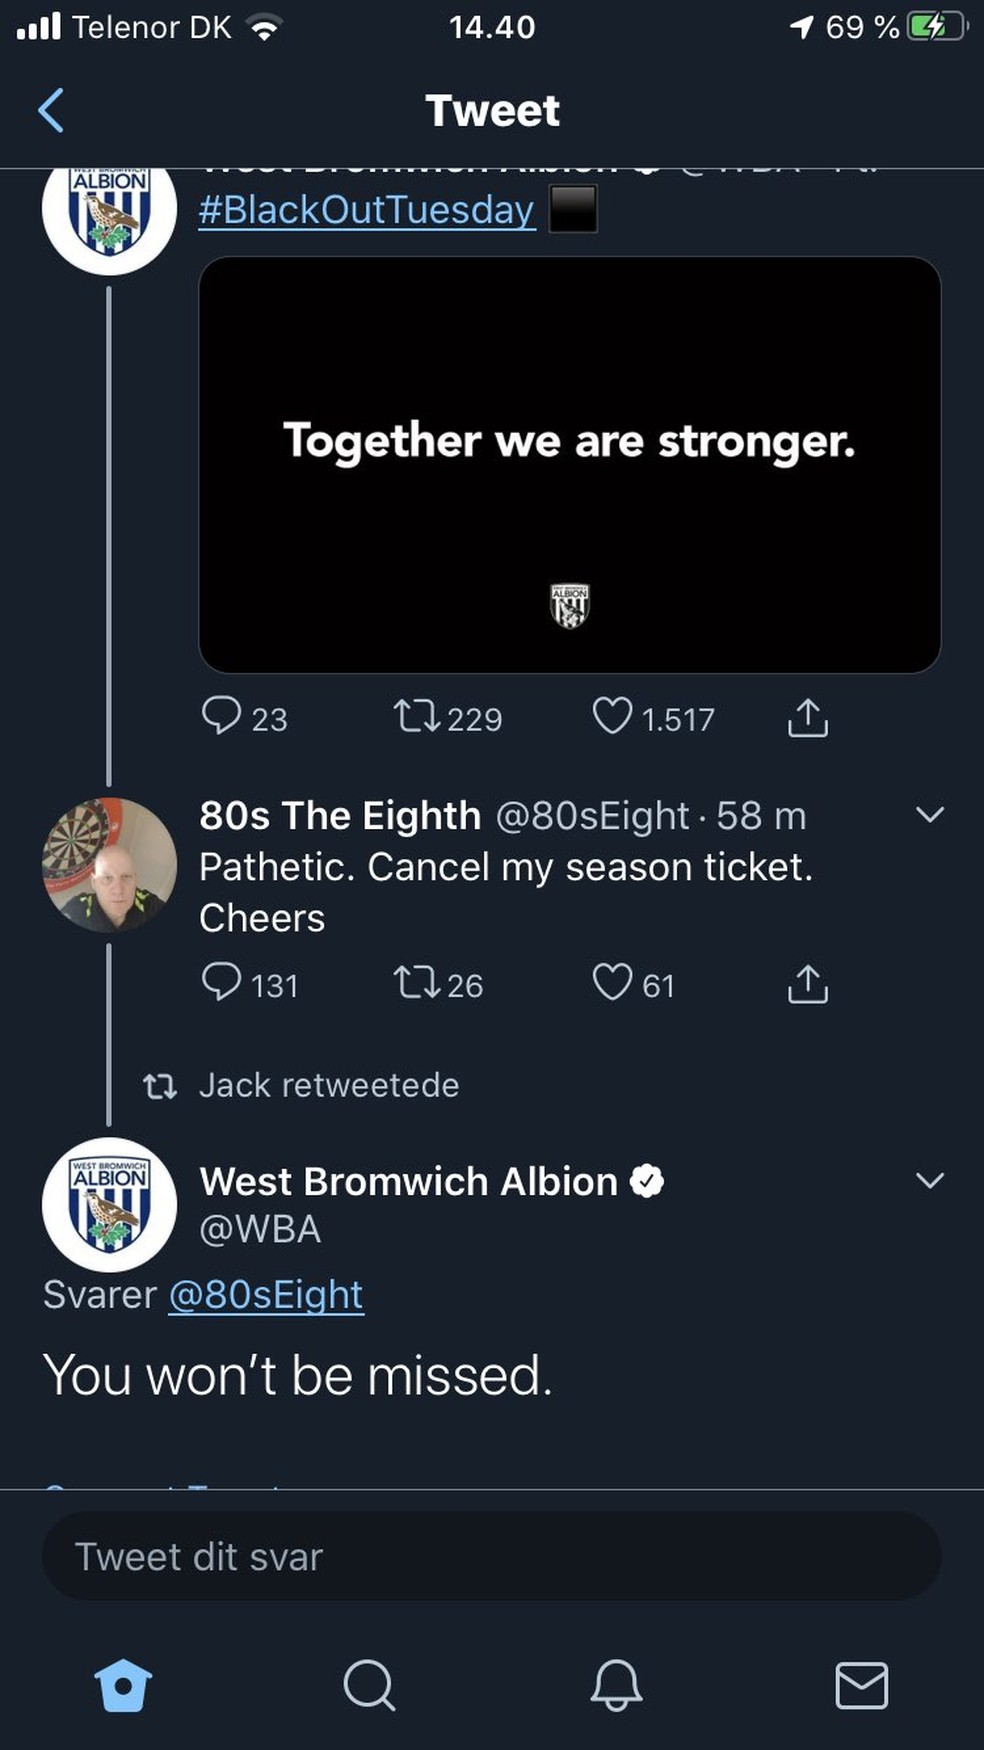This screenshot has width=984, height=1750.
Task: Open options chevron on West Bromwich Albion reply
Action: (929, 1180)
